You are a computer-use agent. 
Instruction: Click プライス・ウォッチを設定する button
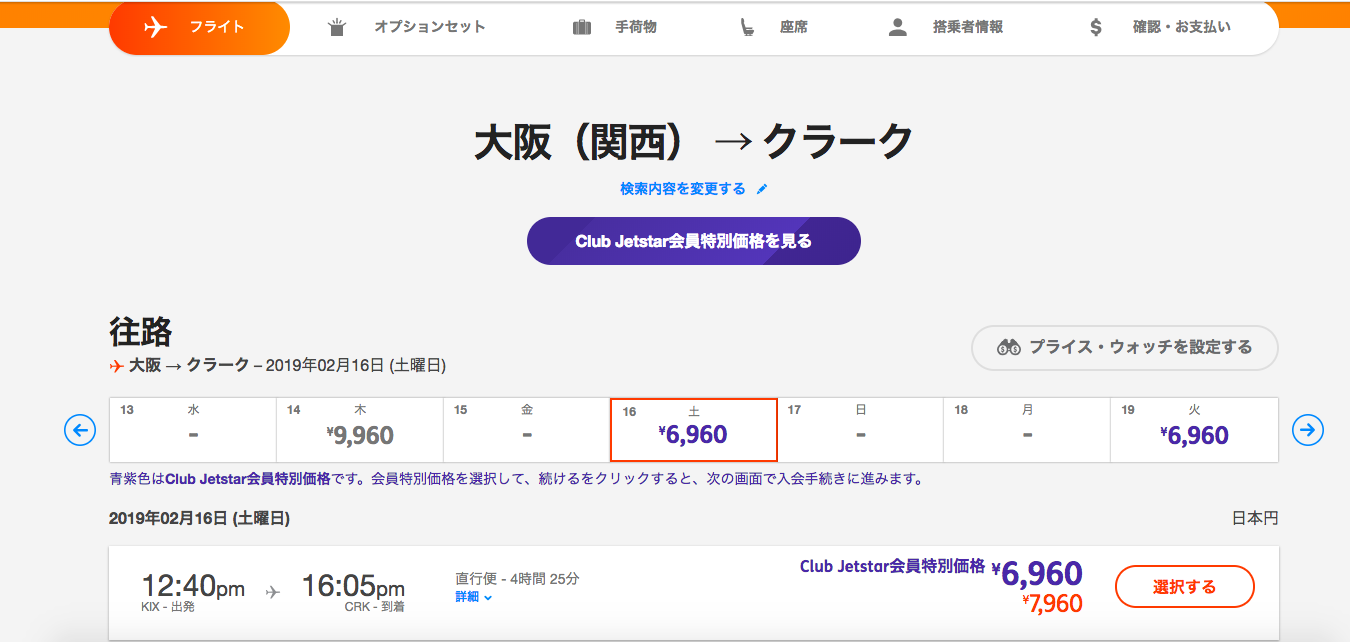click(1125, 347)
